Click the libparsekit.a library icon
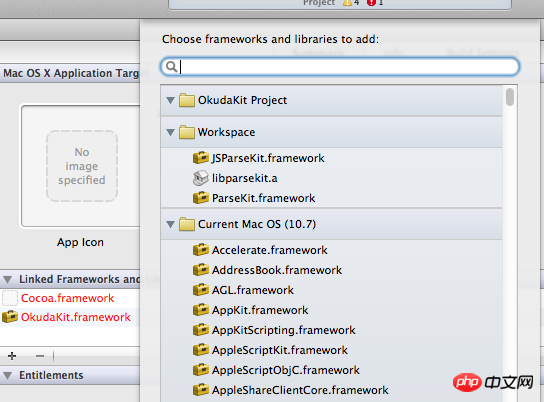Screen dimensions: 544x402 [201, 178]
